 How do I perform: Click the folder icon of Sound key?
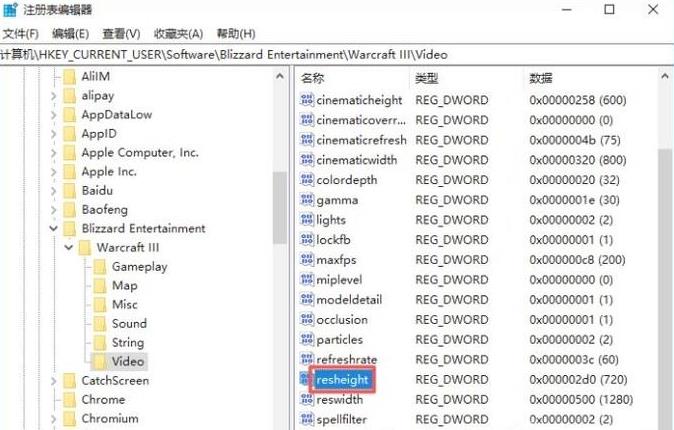tap(100, 323)
